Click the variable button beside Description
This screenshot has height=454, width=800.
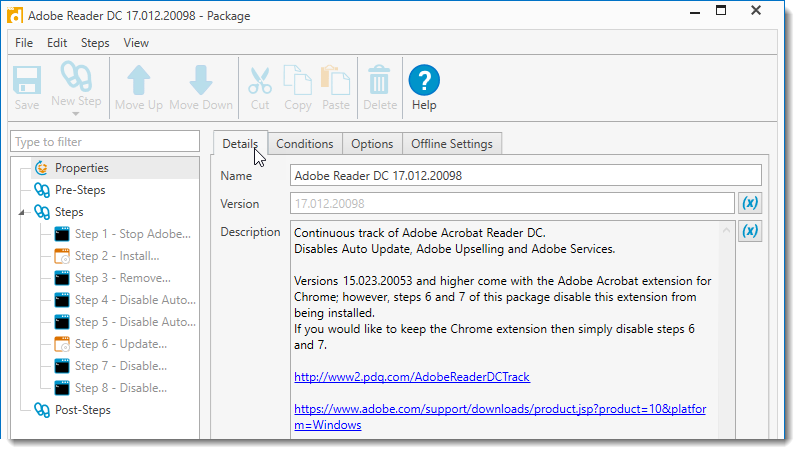750,232
